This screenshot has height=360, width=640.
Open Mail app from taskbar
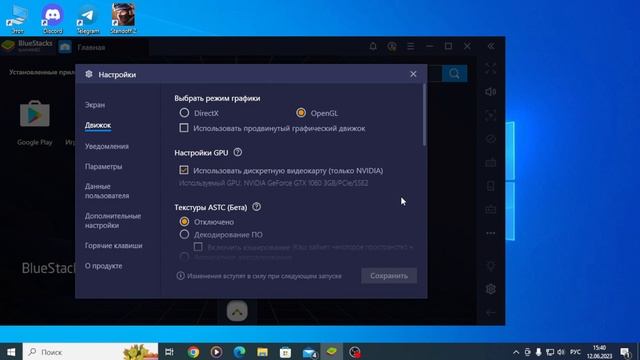click(309, 352)
